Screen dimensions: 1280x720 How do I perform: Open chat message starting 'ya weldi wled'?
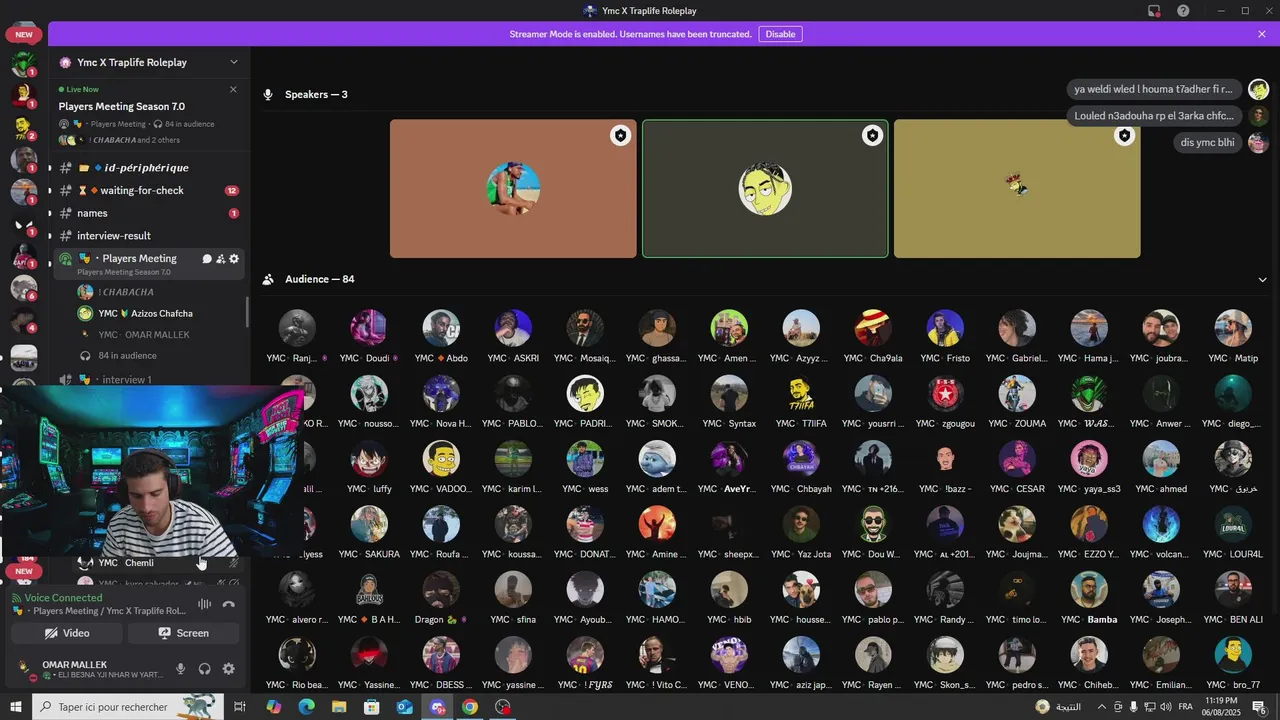(1155, 89)
